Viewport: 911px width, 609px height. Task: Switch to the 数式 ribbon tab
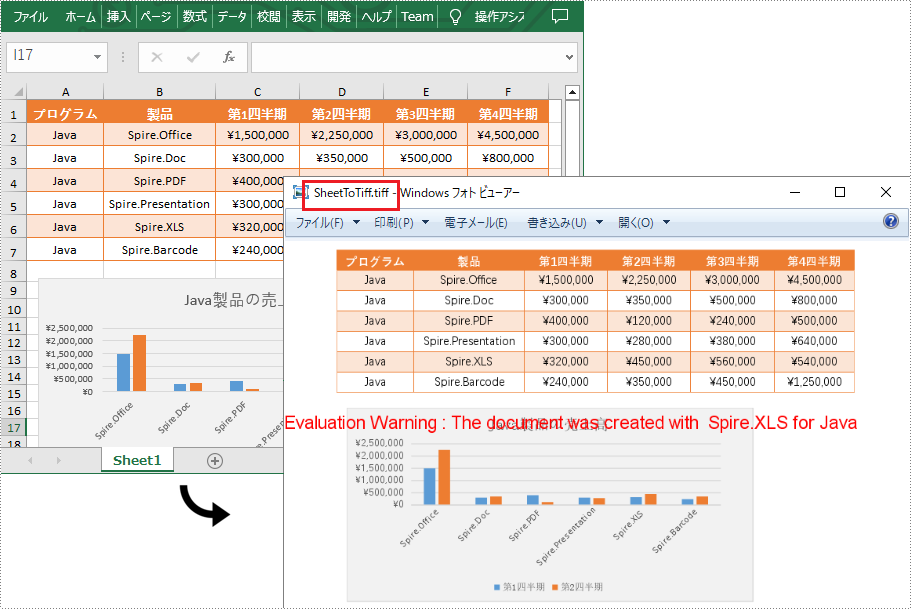(x=195, y=16)
